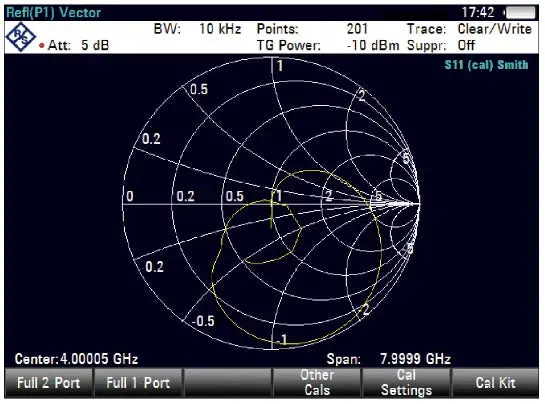Click the Refl(P1) Vector title text
The height and width of the screenshot is (404, 545).
click(54, 13)
